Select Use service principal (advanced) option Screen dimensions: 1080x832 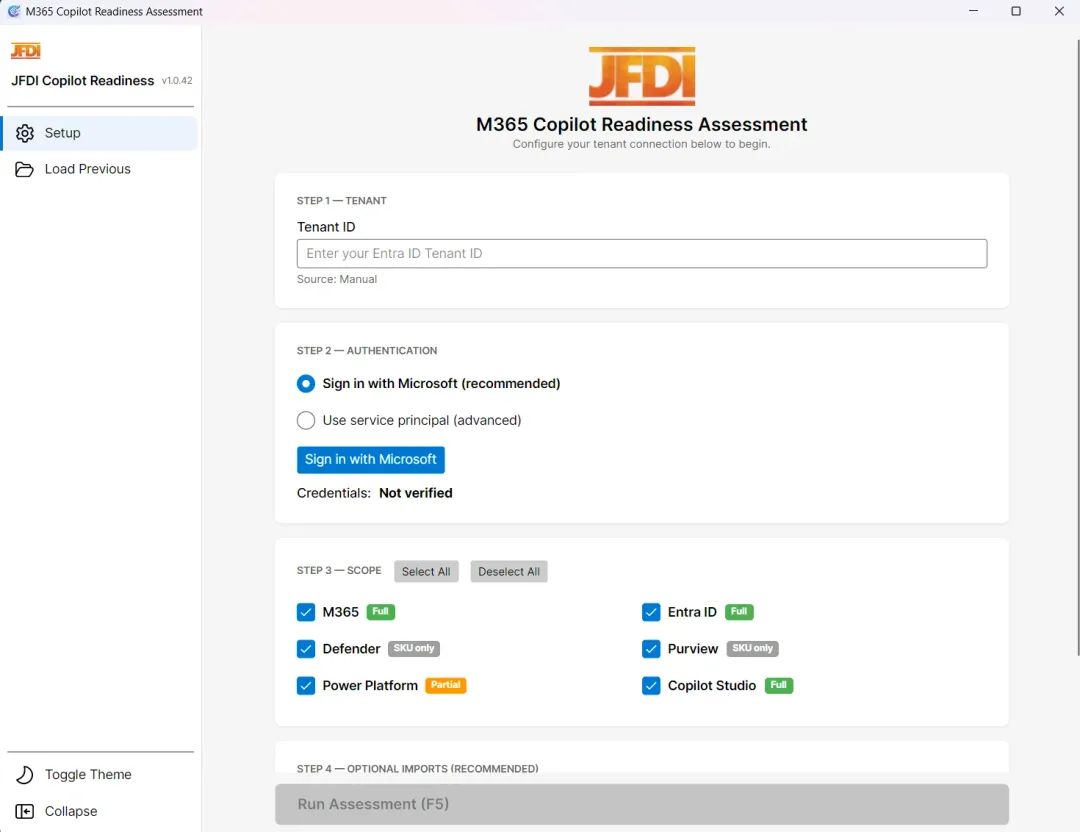tap(306, 420)
